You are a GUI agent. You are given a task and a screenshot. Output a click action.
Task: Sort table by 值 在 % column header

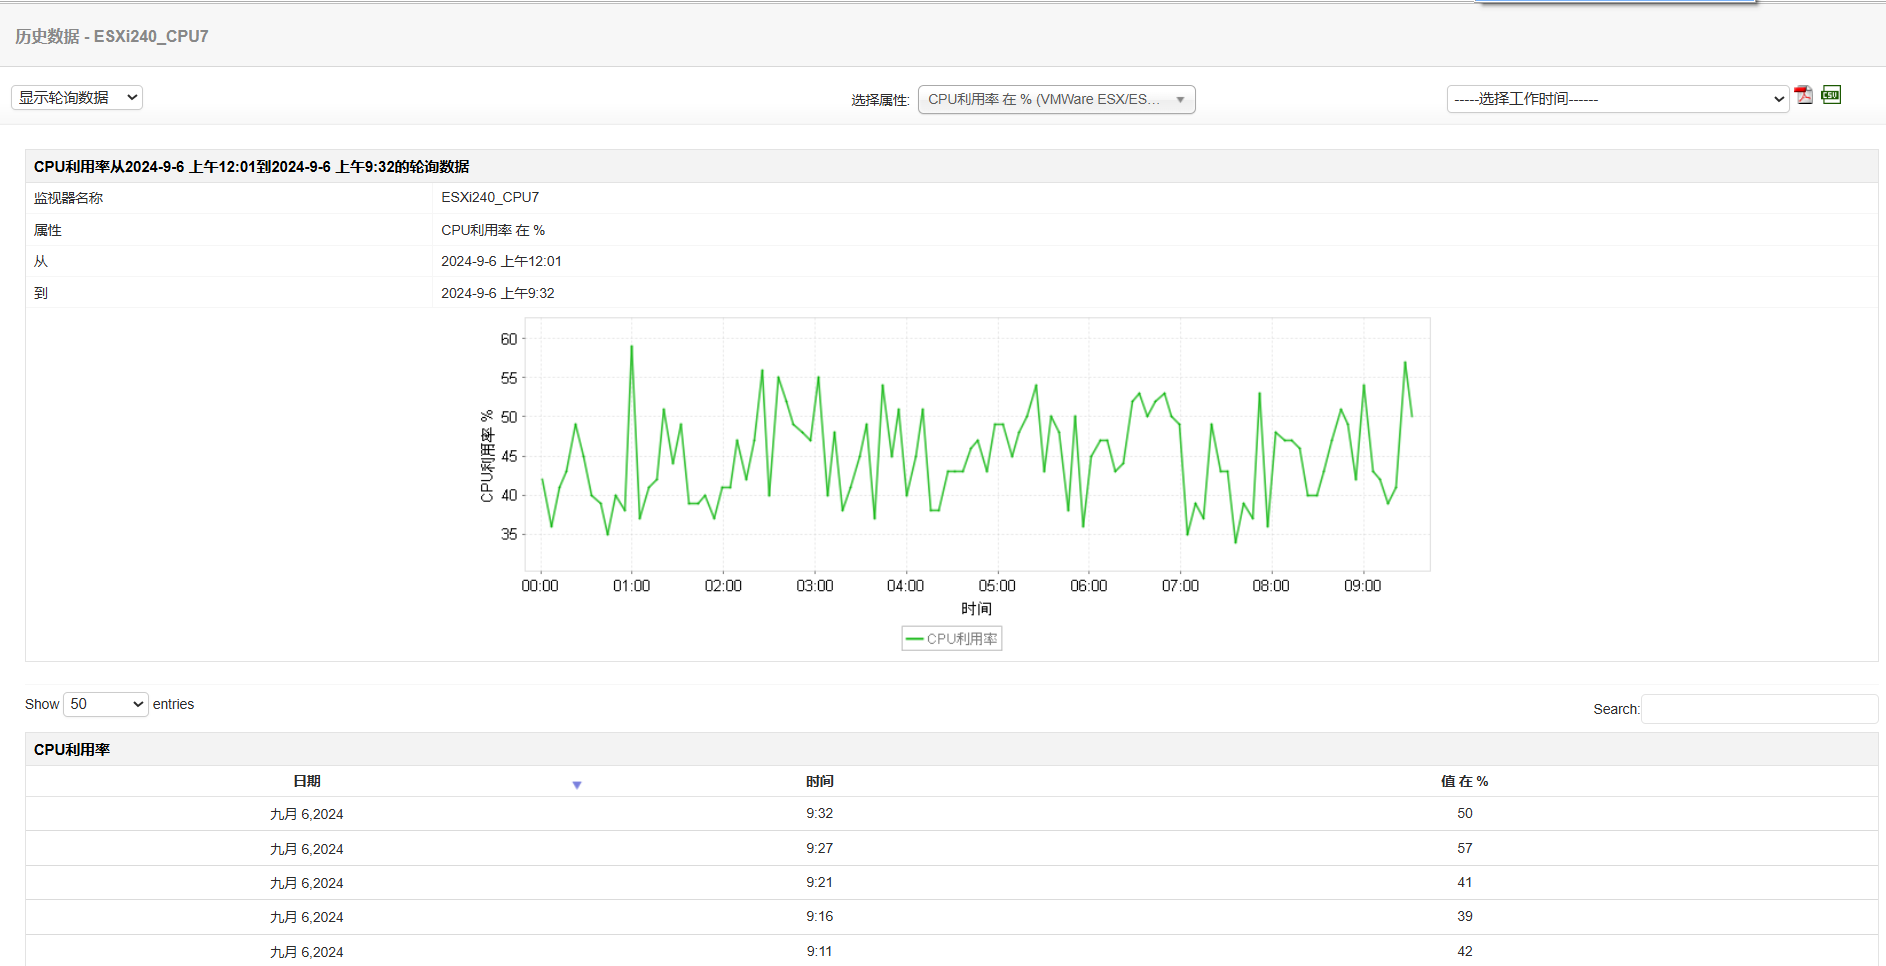1464,781
